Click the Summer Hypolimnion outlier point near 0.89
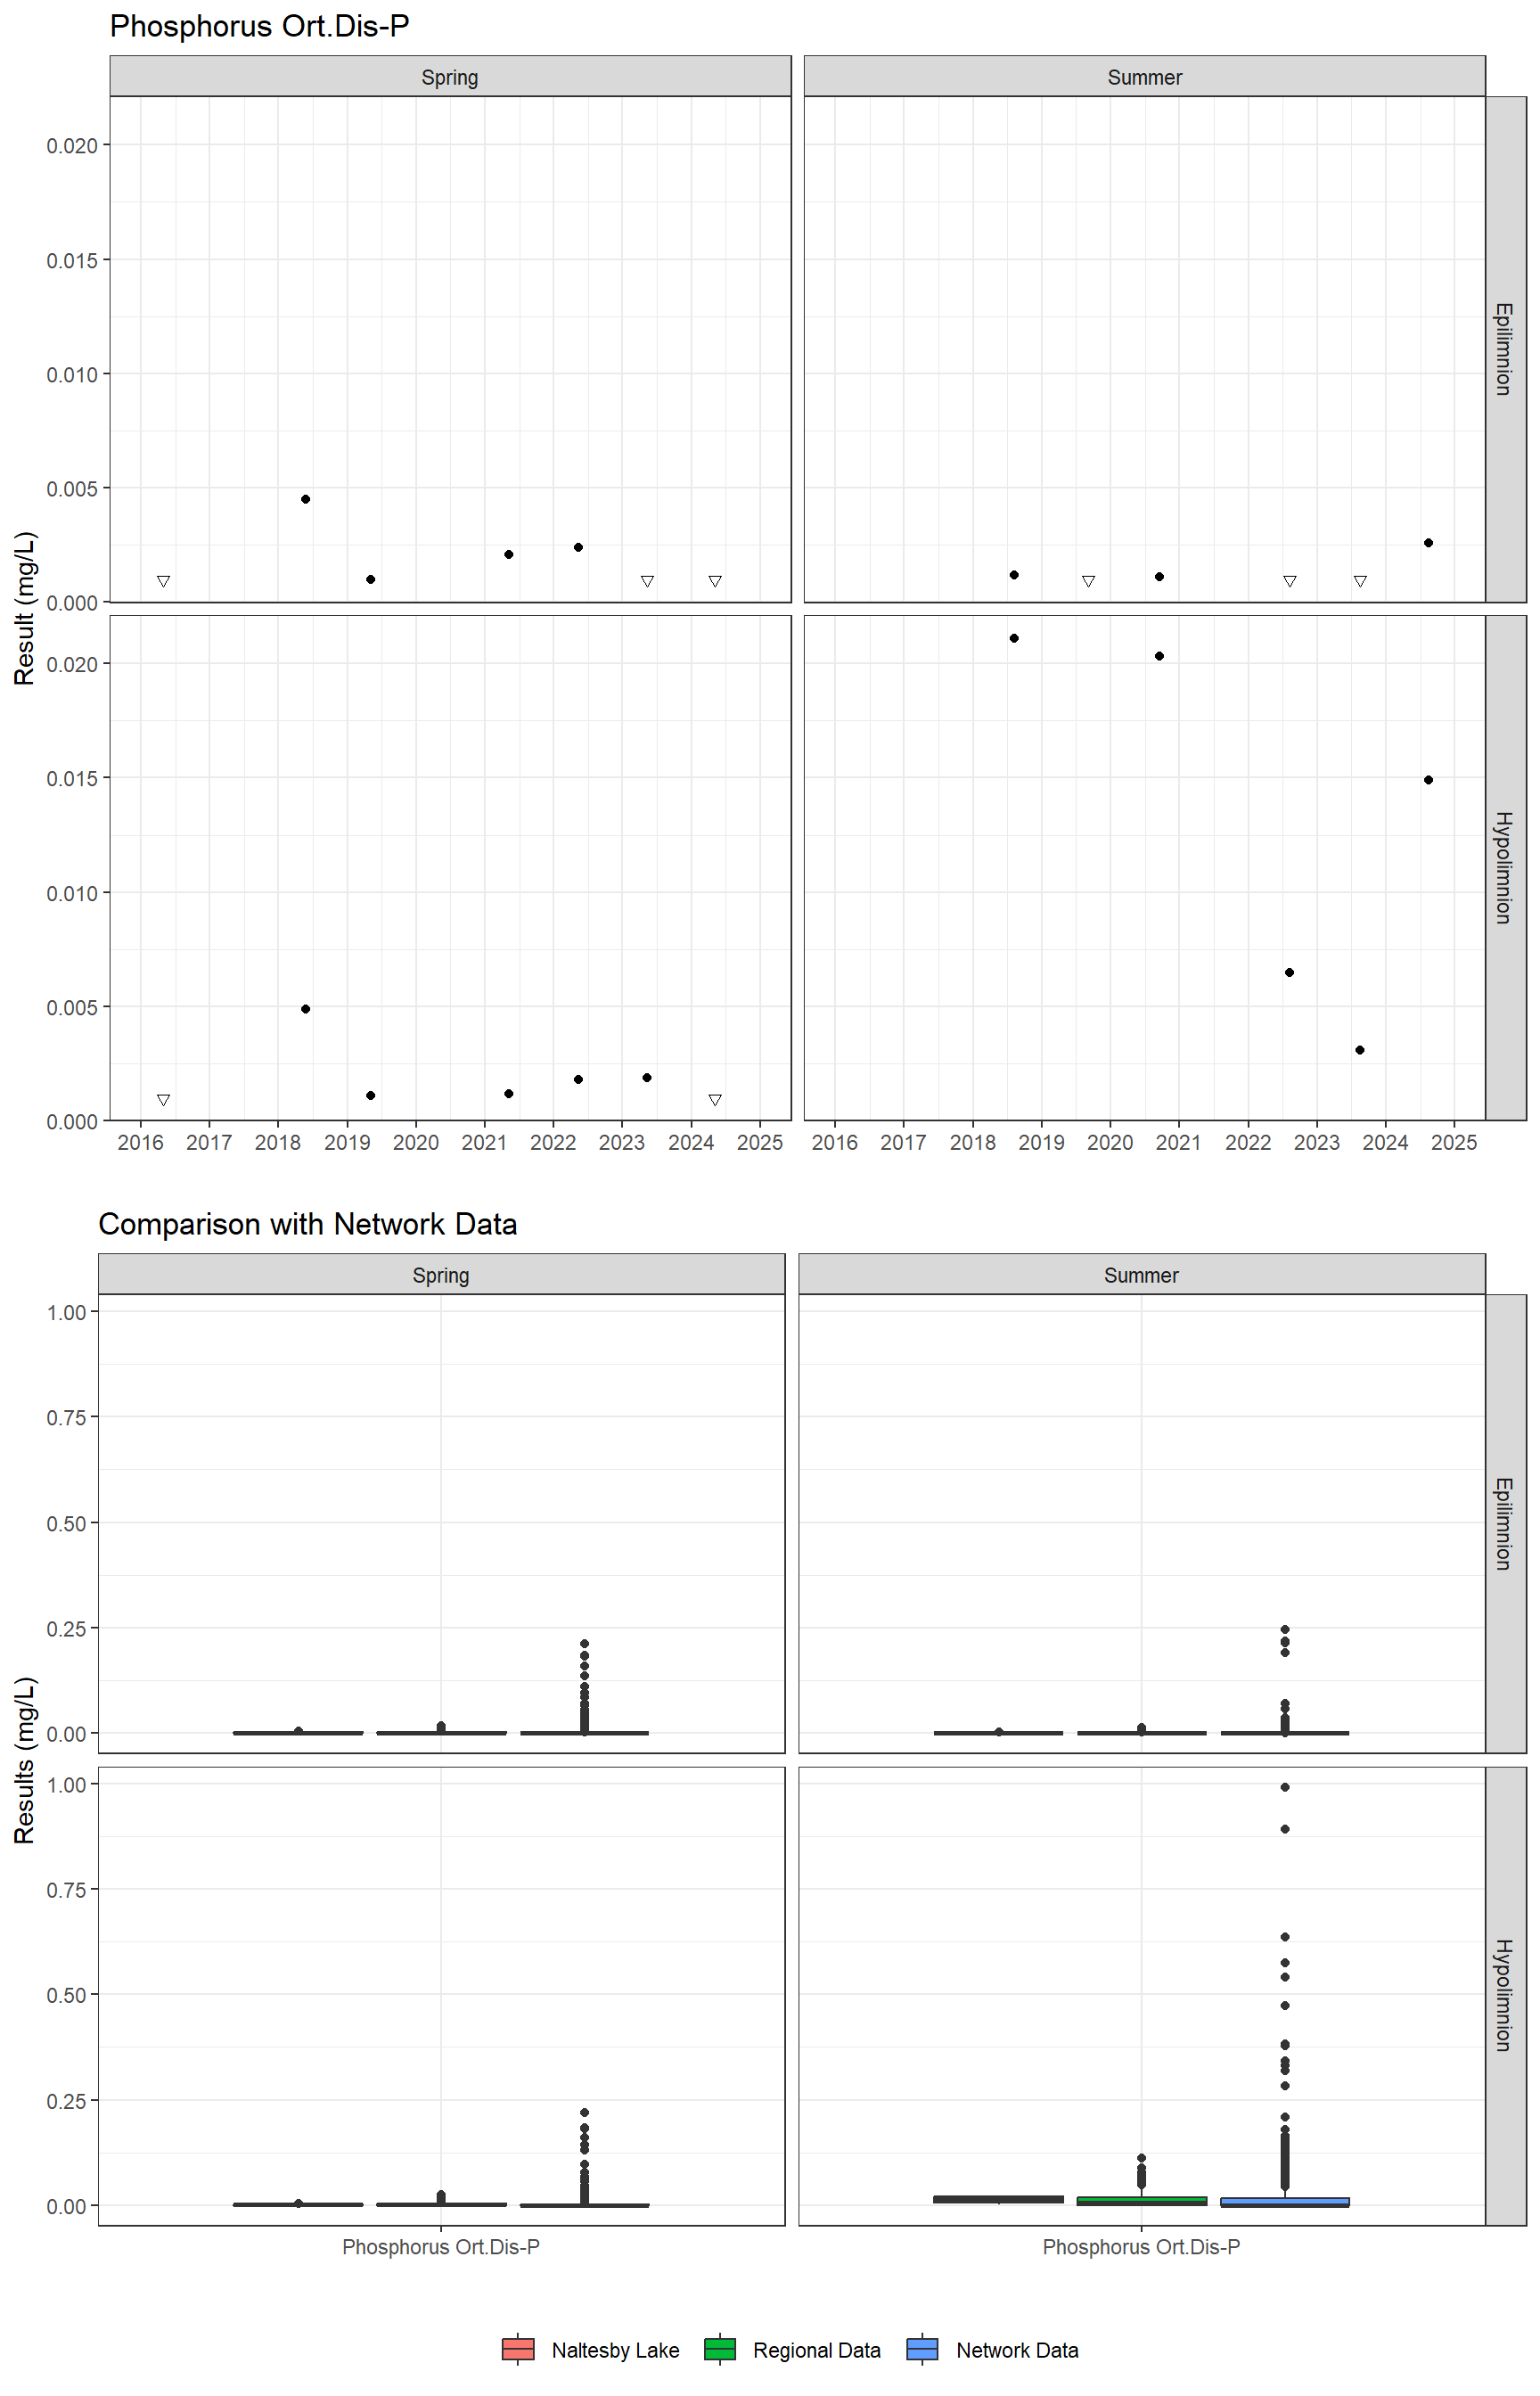 pos(1285,1829)
